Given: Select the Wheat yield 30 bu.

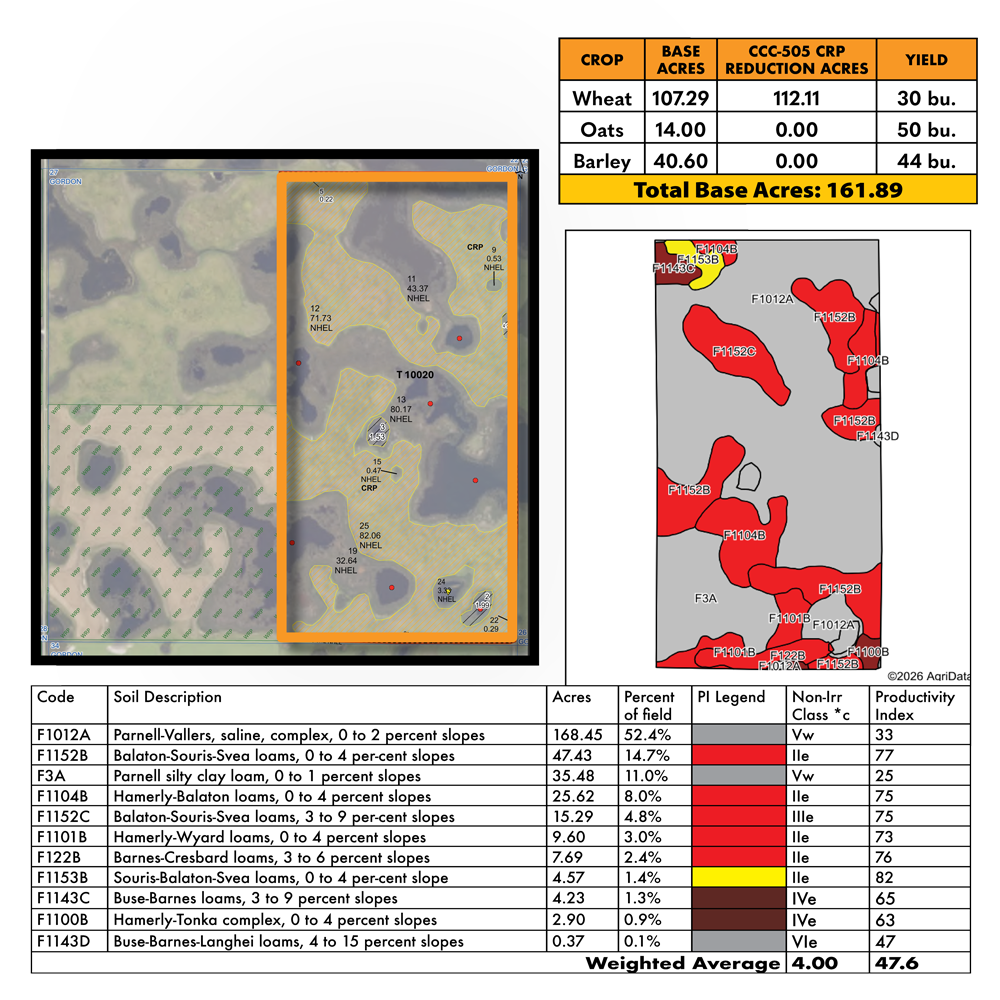Looking at the screenshot, I should (926, 98).
